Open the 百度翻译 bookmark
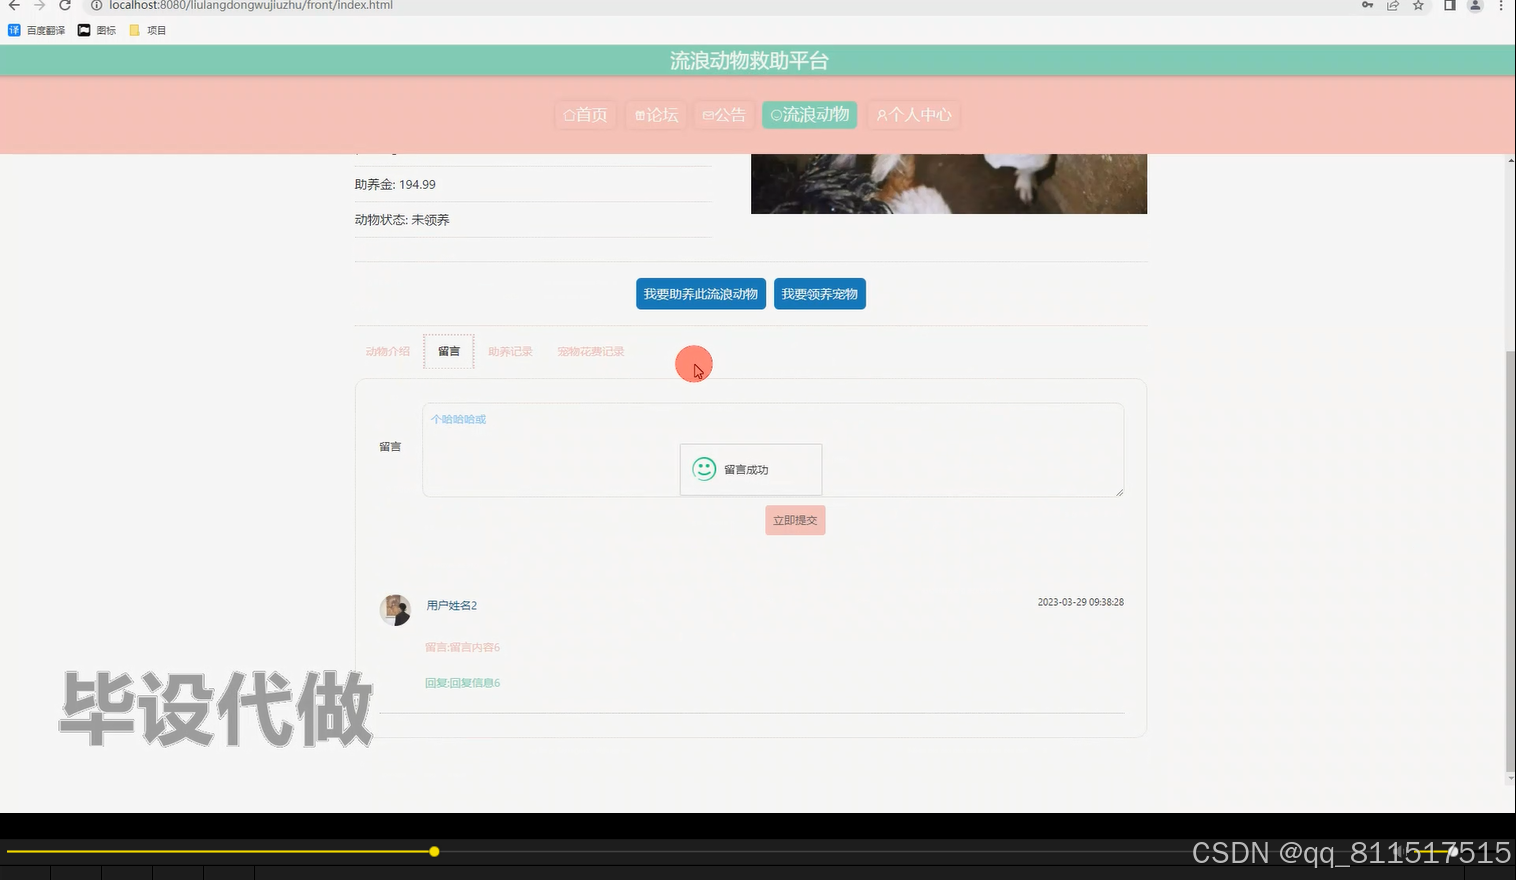 37,30
